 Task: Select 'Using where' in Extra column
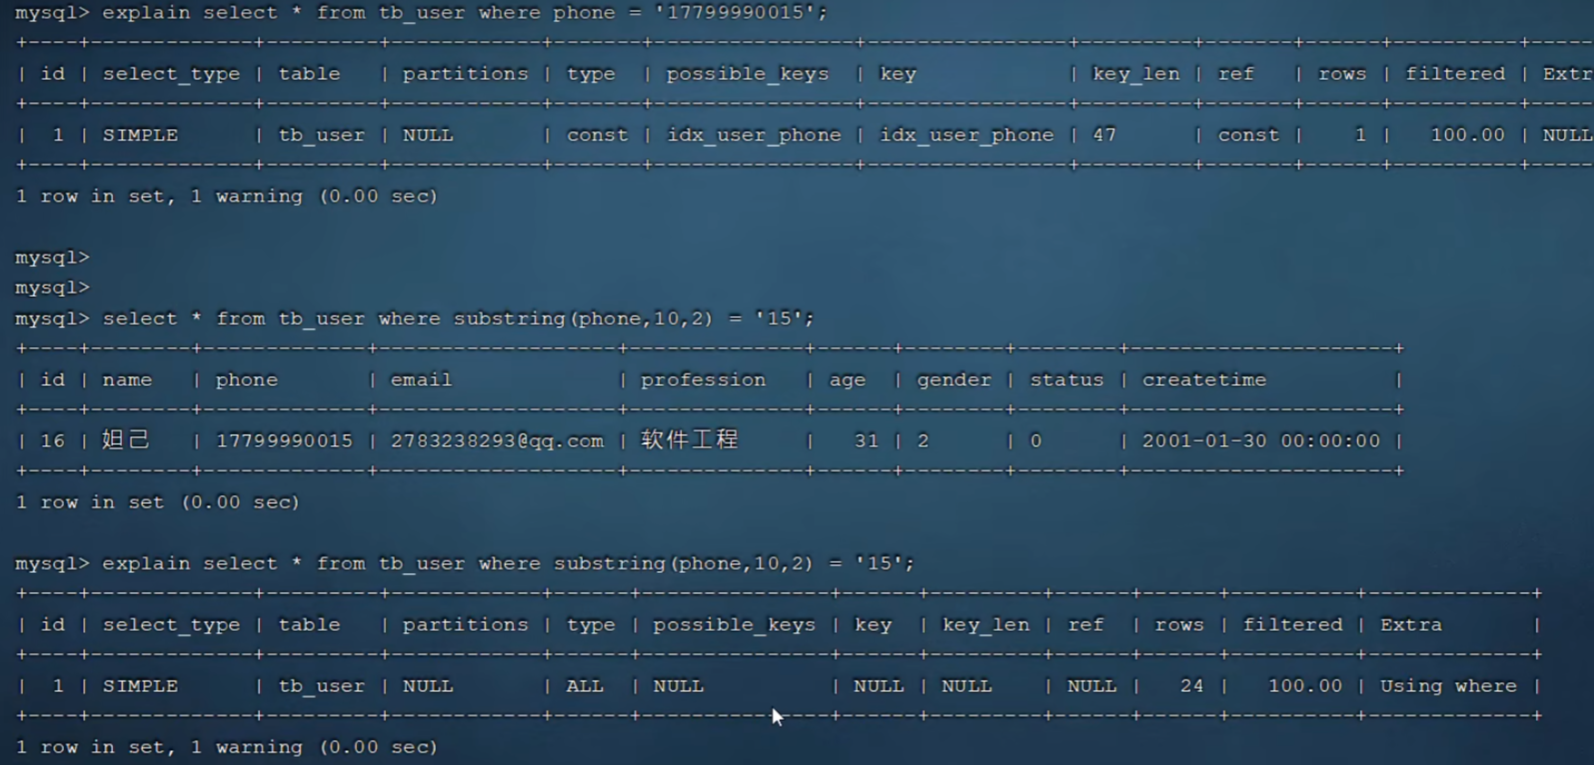[x=1448, y=686]
